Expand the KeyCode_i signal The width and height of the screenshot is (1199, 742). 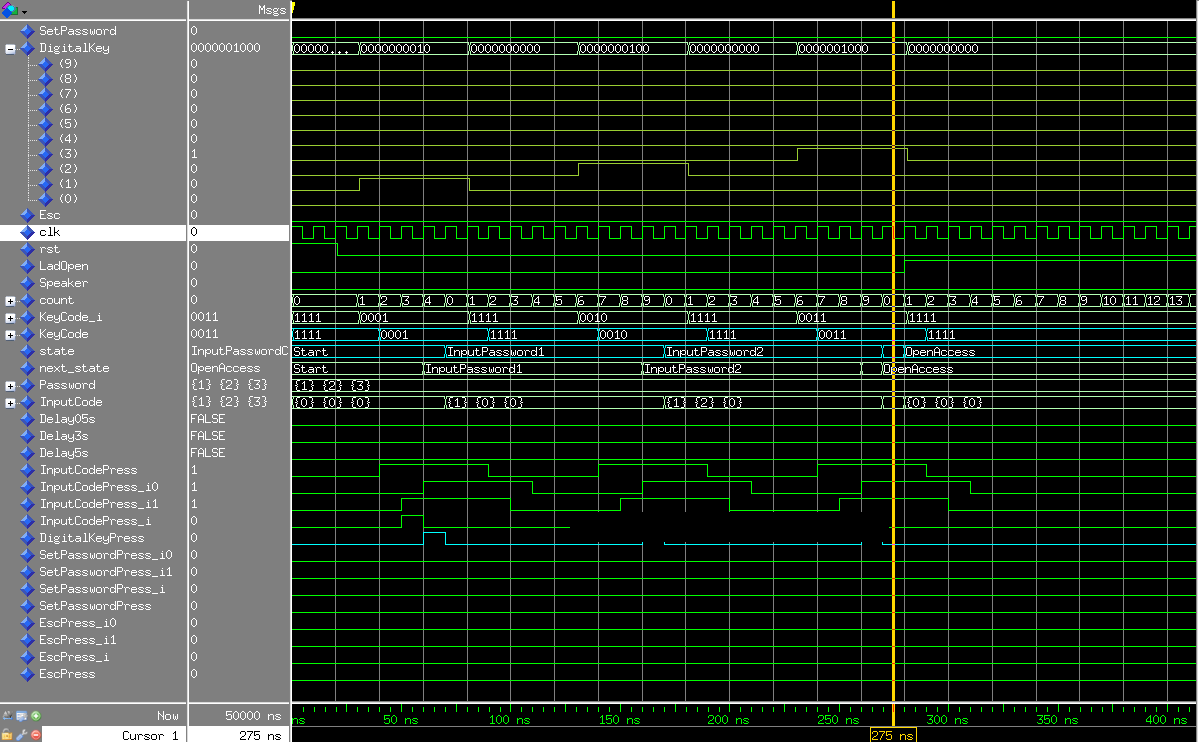pos(10,318)
